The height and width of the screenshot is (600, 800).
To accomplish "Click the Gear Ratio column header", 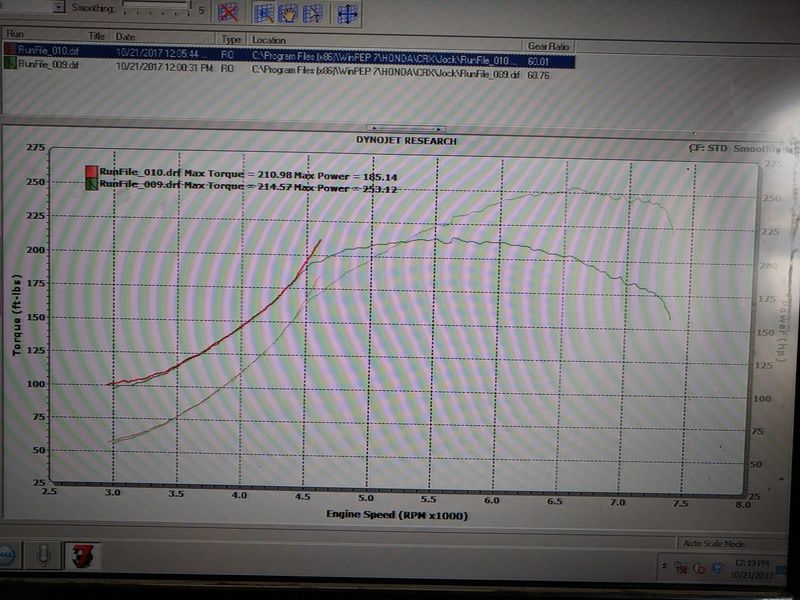I will coord(548,46).
